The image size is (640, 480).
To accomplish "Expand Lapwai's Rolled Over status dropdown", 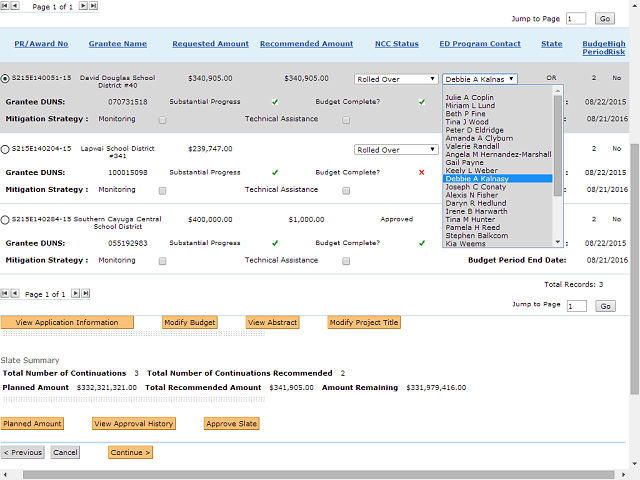I will (396, 149).
